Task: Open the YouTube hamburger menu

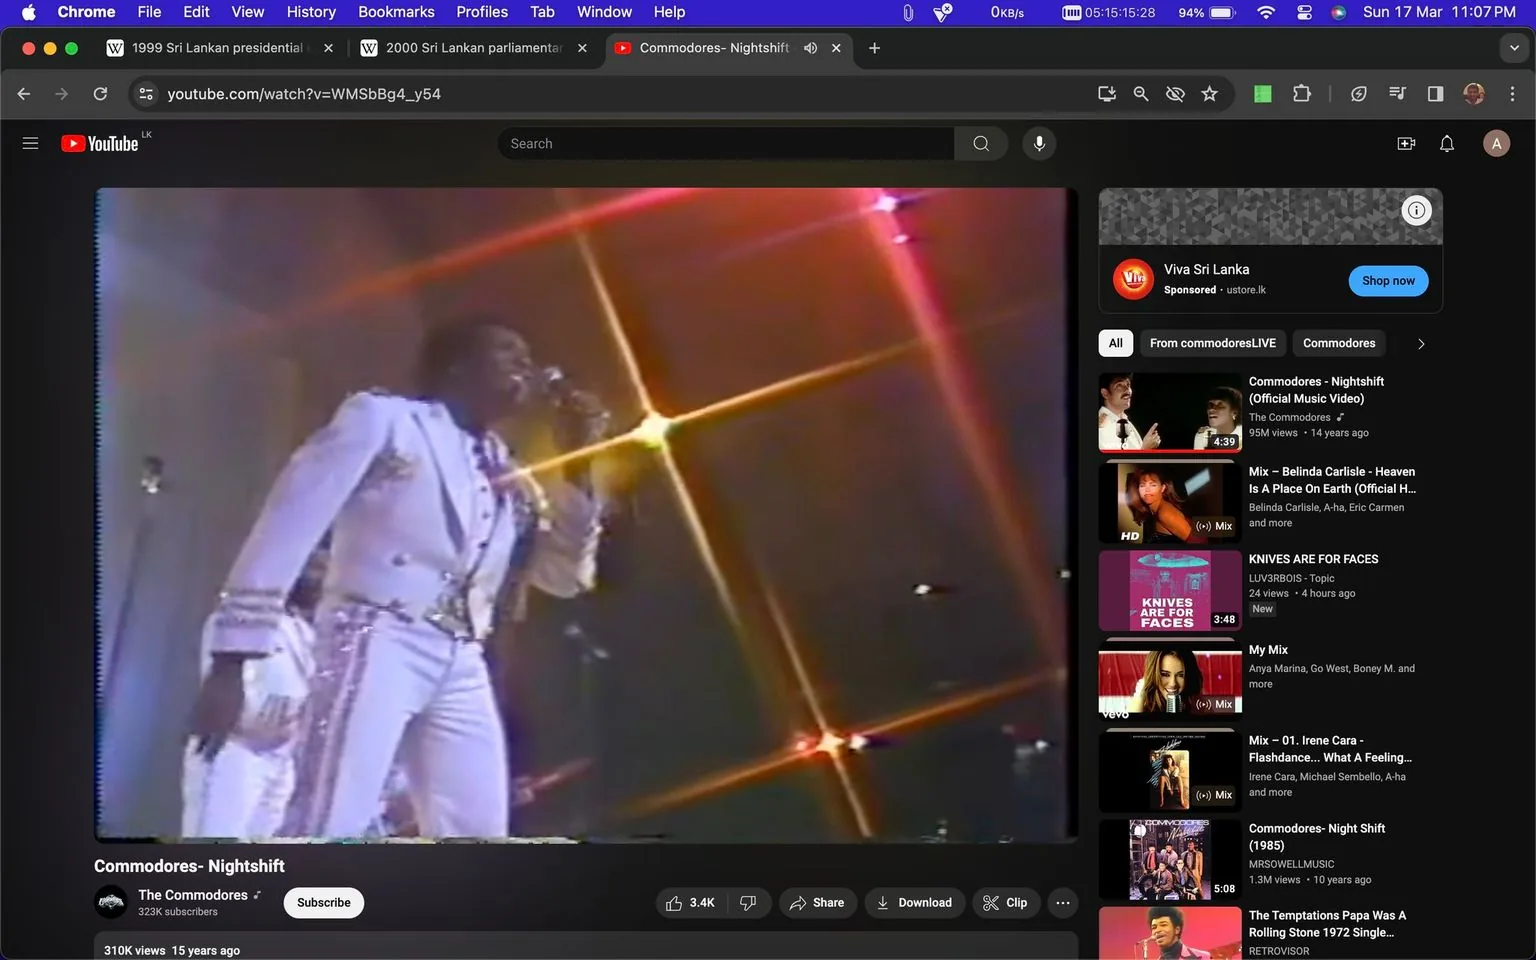Action: [30, 143]
